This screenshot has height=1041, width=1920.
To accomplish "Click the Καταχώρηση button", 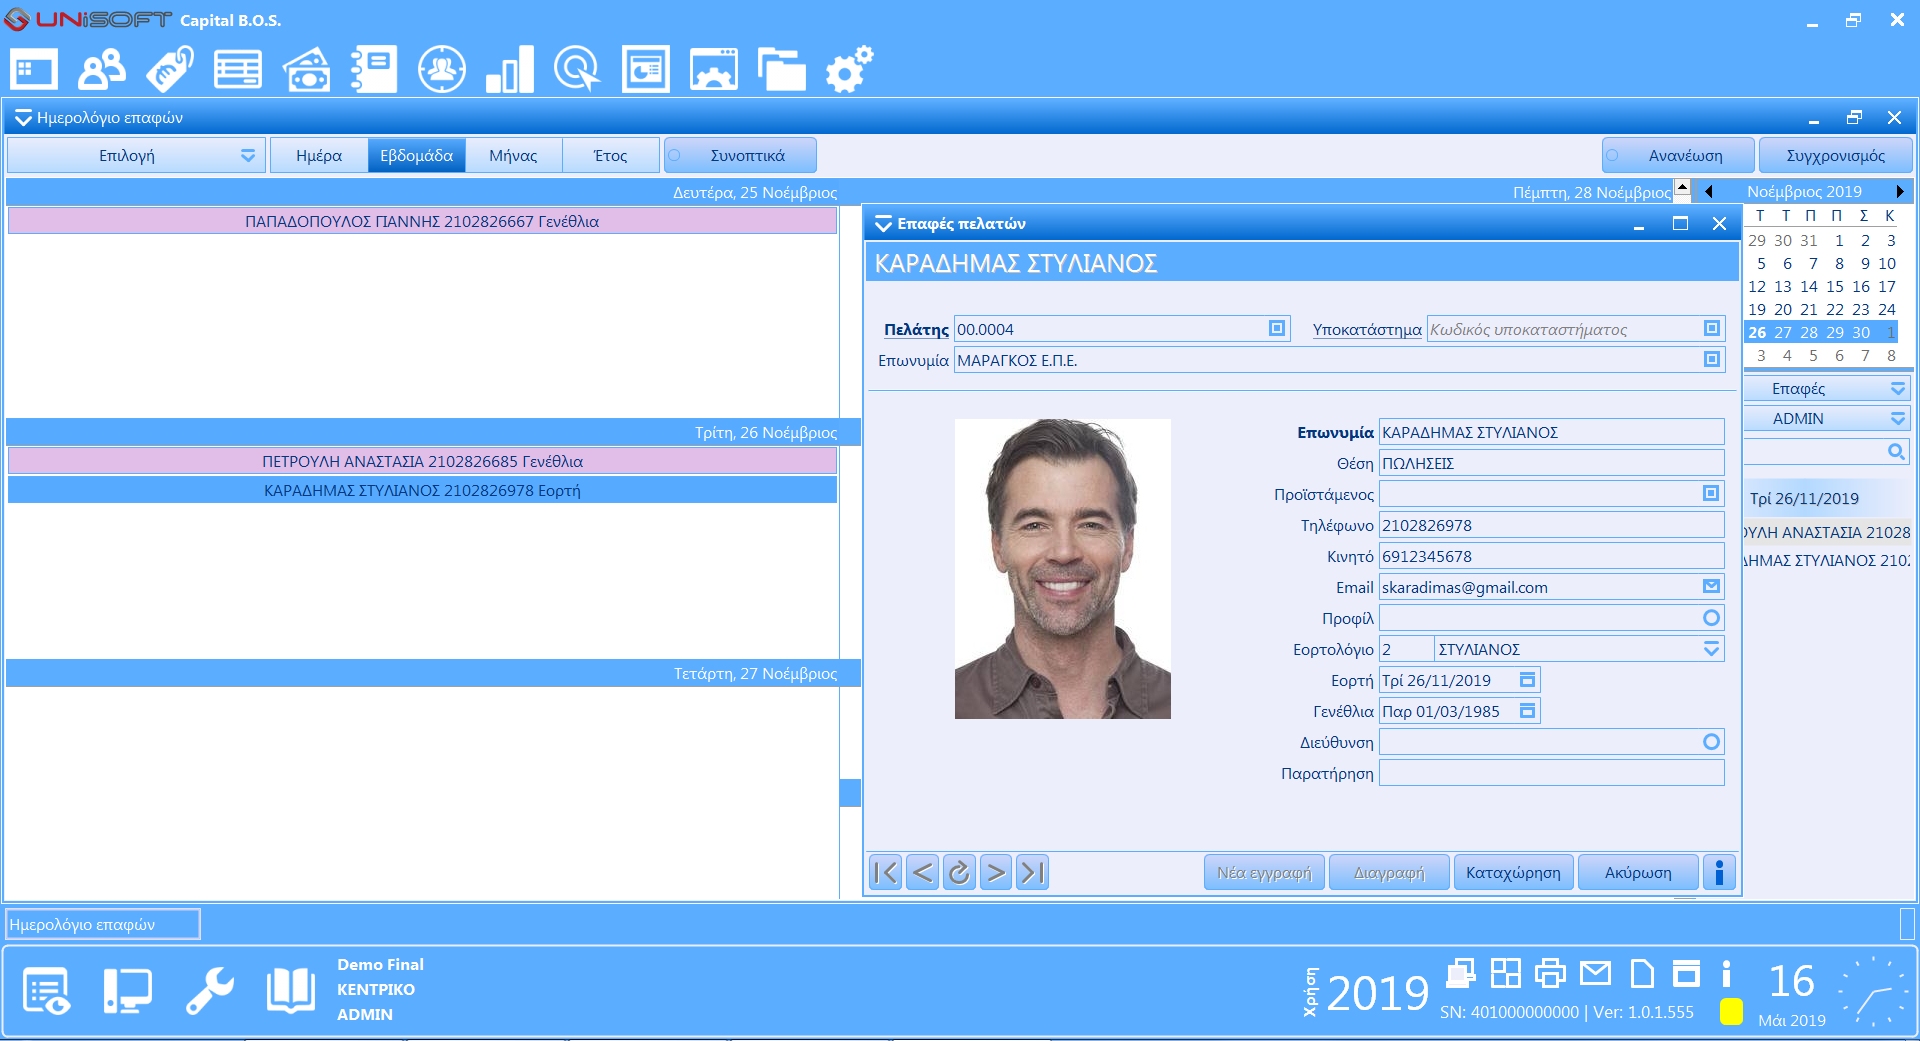I will click(1513, 873).
